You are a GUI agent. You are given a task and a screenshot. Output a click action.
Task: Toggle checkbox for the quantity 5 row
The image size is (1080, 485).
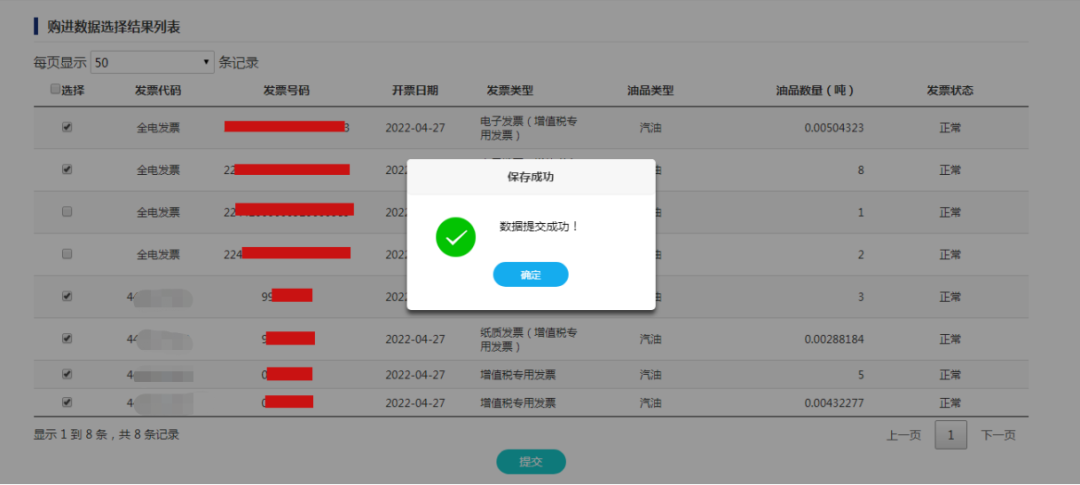(x=67, y=374)
